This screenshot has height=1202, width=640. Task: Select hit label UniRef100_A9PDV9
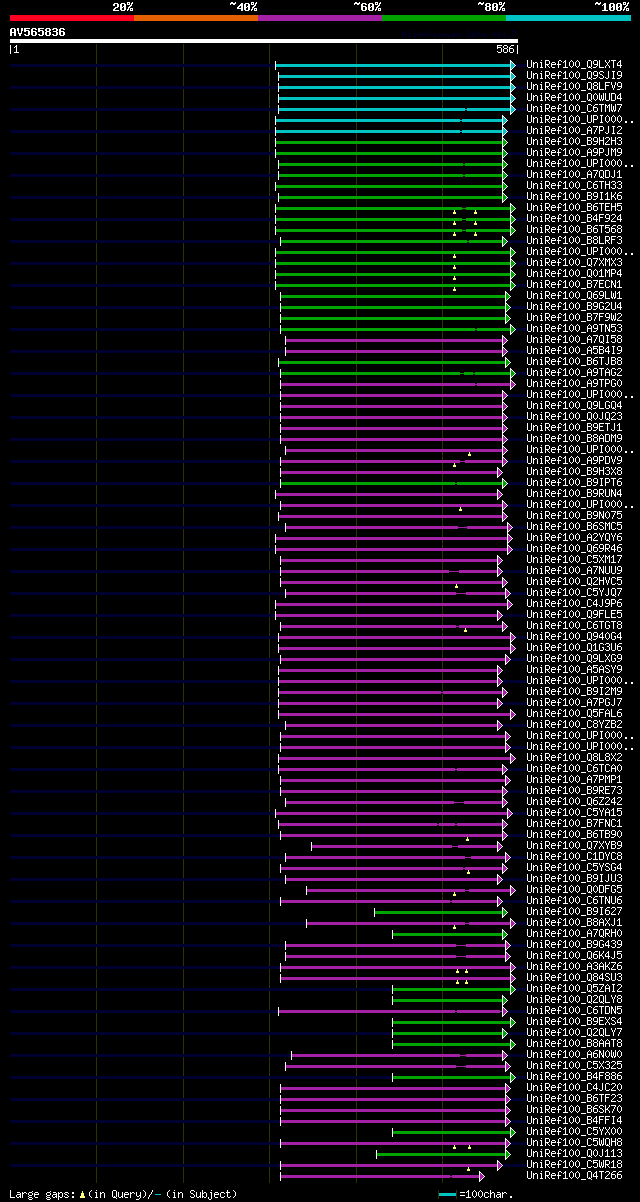point(574,460)
